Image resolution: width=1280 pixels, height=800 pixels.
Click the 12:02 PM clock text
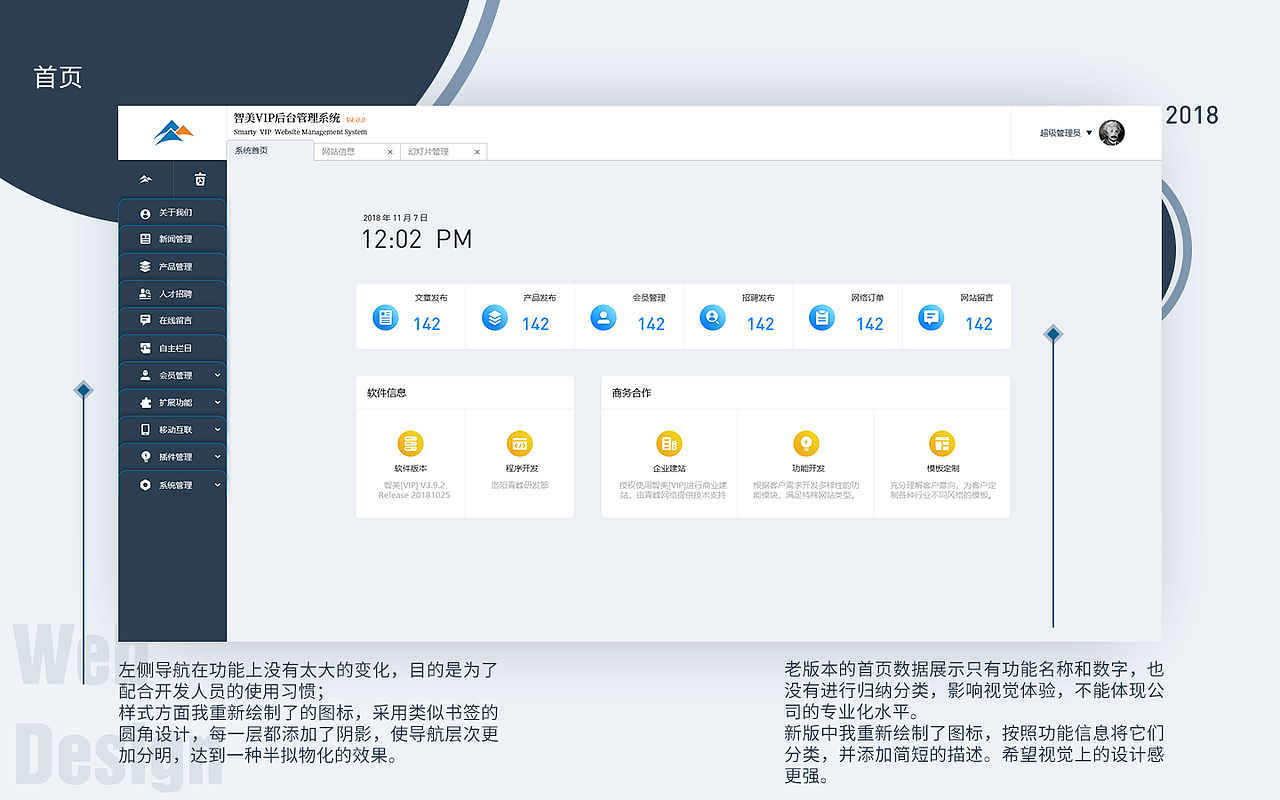point(416,239)
